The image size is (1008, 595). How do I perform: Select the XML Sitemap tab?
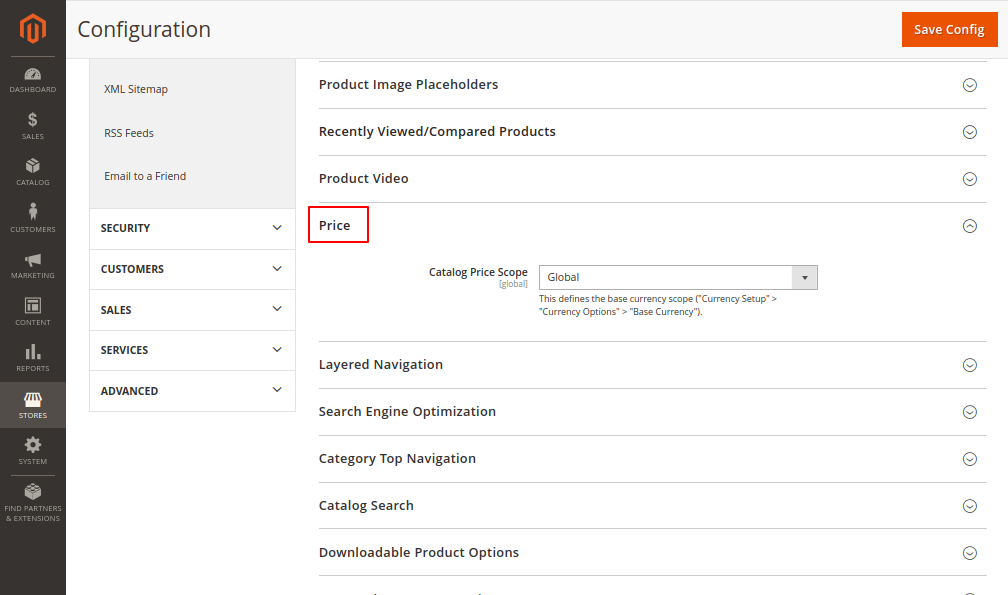(136, 89)
